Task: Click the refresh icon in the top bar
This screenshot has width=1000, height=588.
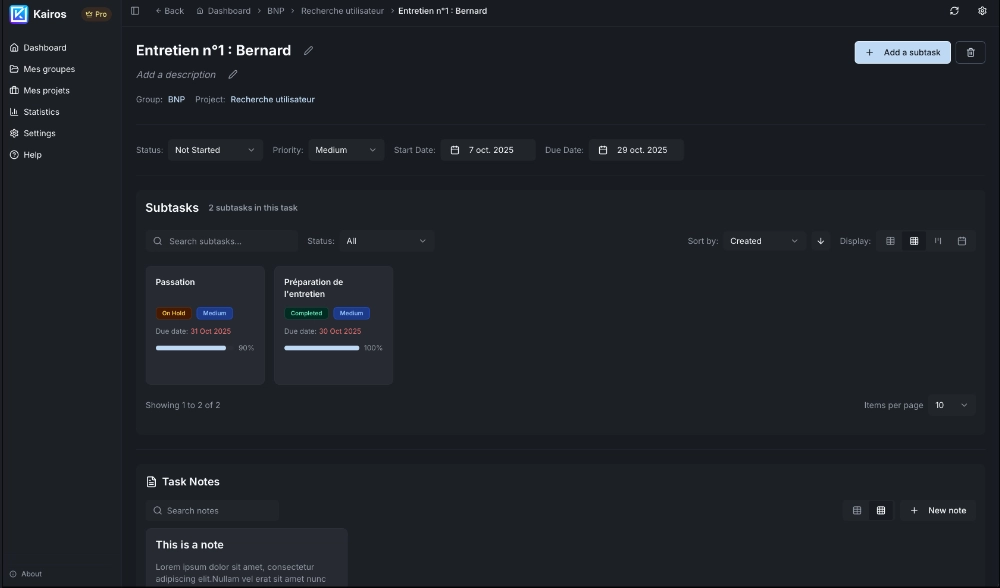Action: pyautogui.click(x=953, y=10)
